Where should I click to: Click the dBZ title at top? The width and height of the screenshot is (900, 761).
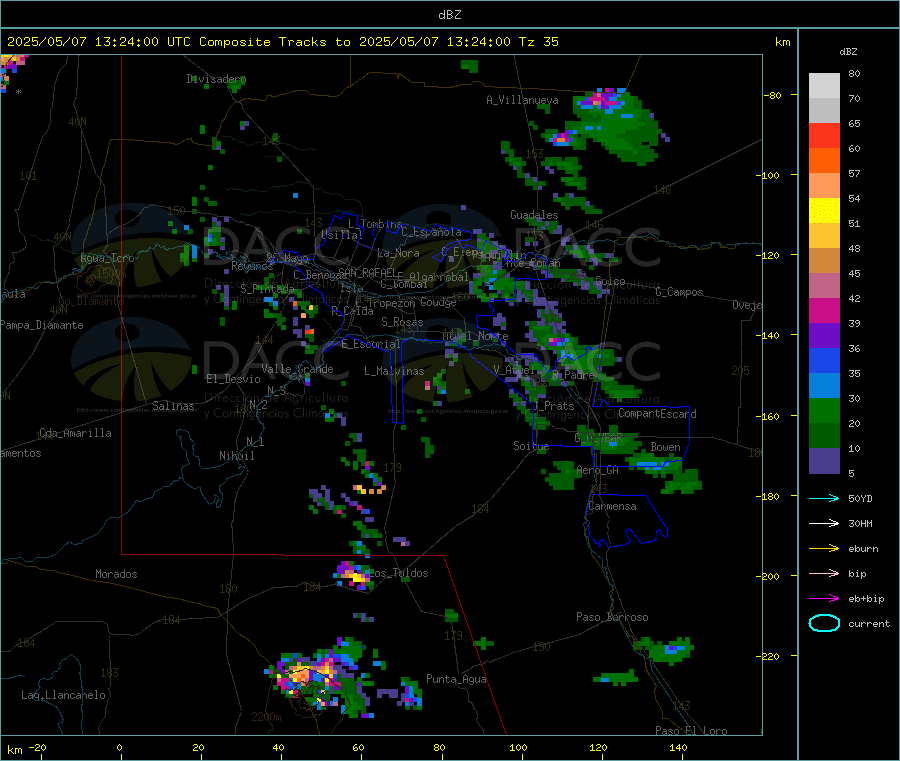[x=449, y=15]
